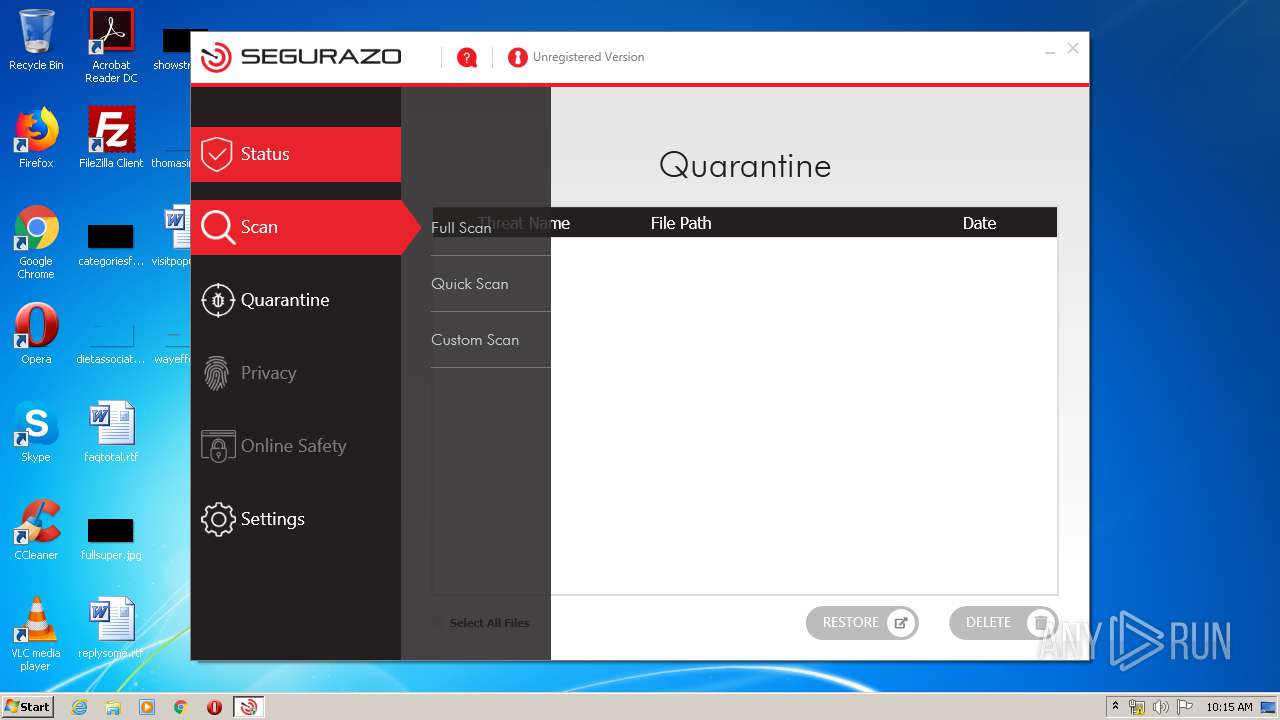Open the Windows Start menu
Image resolution: width=1280 pixels, height=720 pixels.
coord(28,707)
